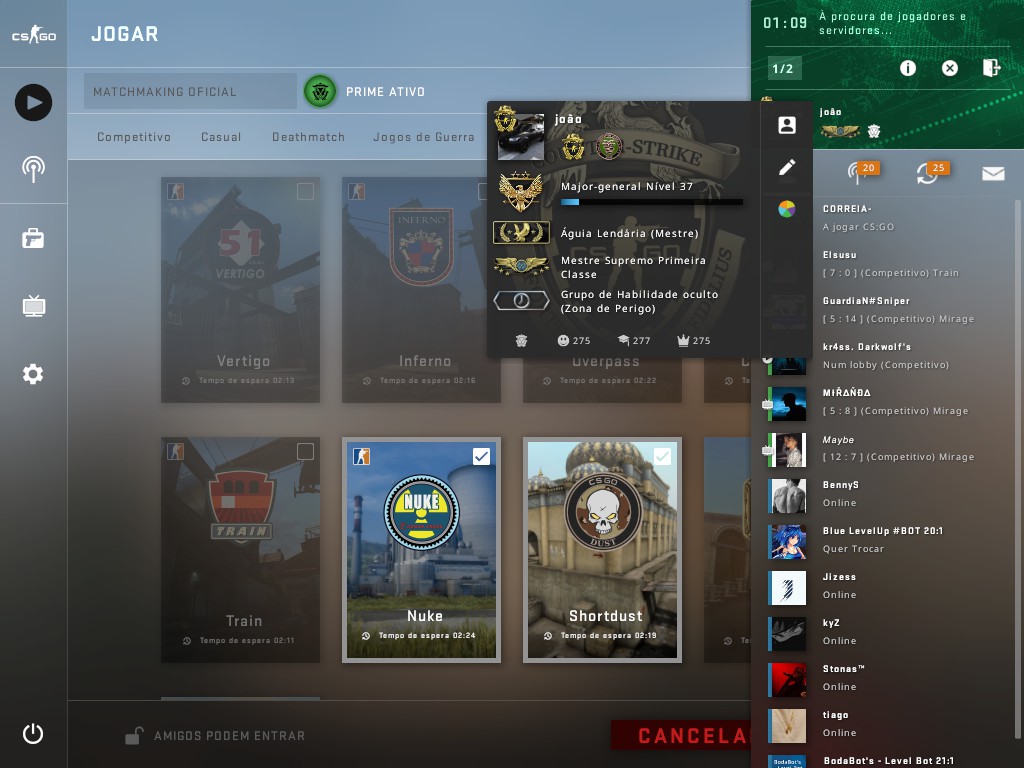Open recent teammates icon with 25 badge
The width and height of the screenshot is (1024, 768).
(x=932, y=173)
